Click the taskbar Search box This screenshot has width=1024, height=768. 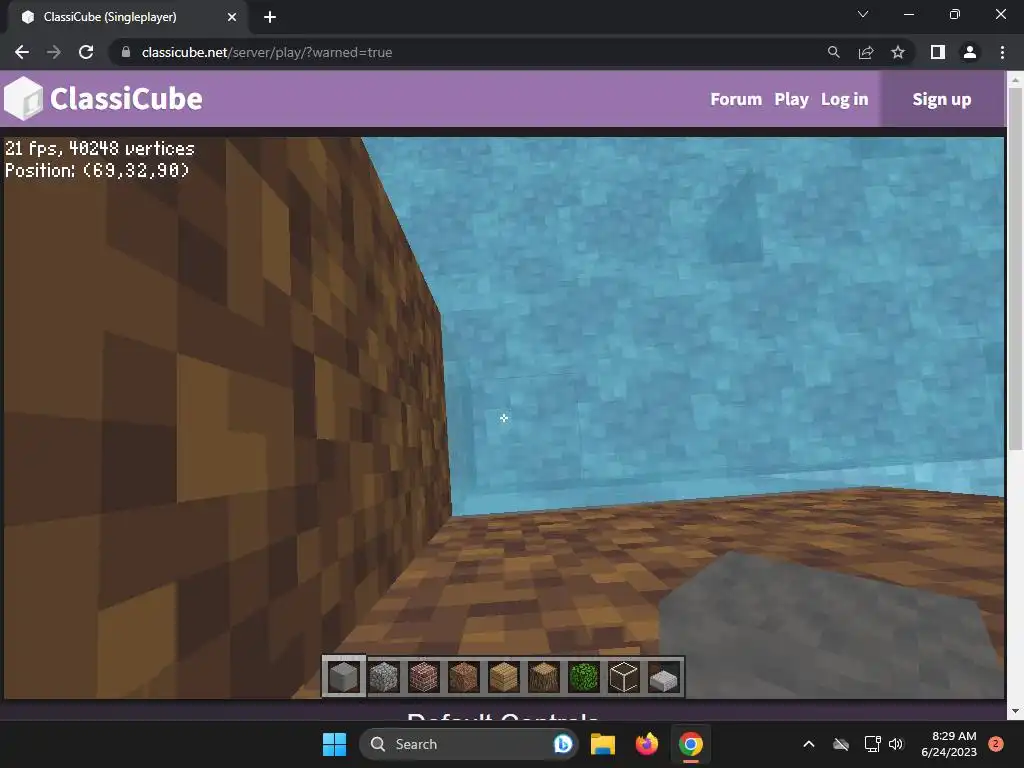(468, 744)
